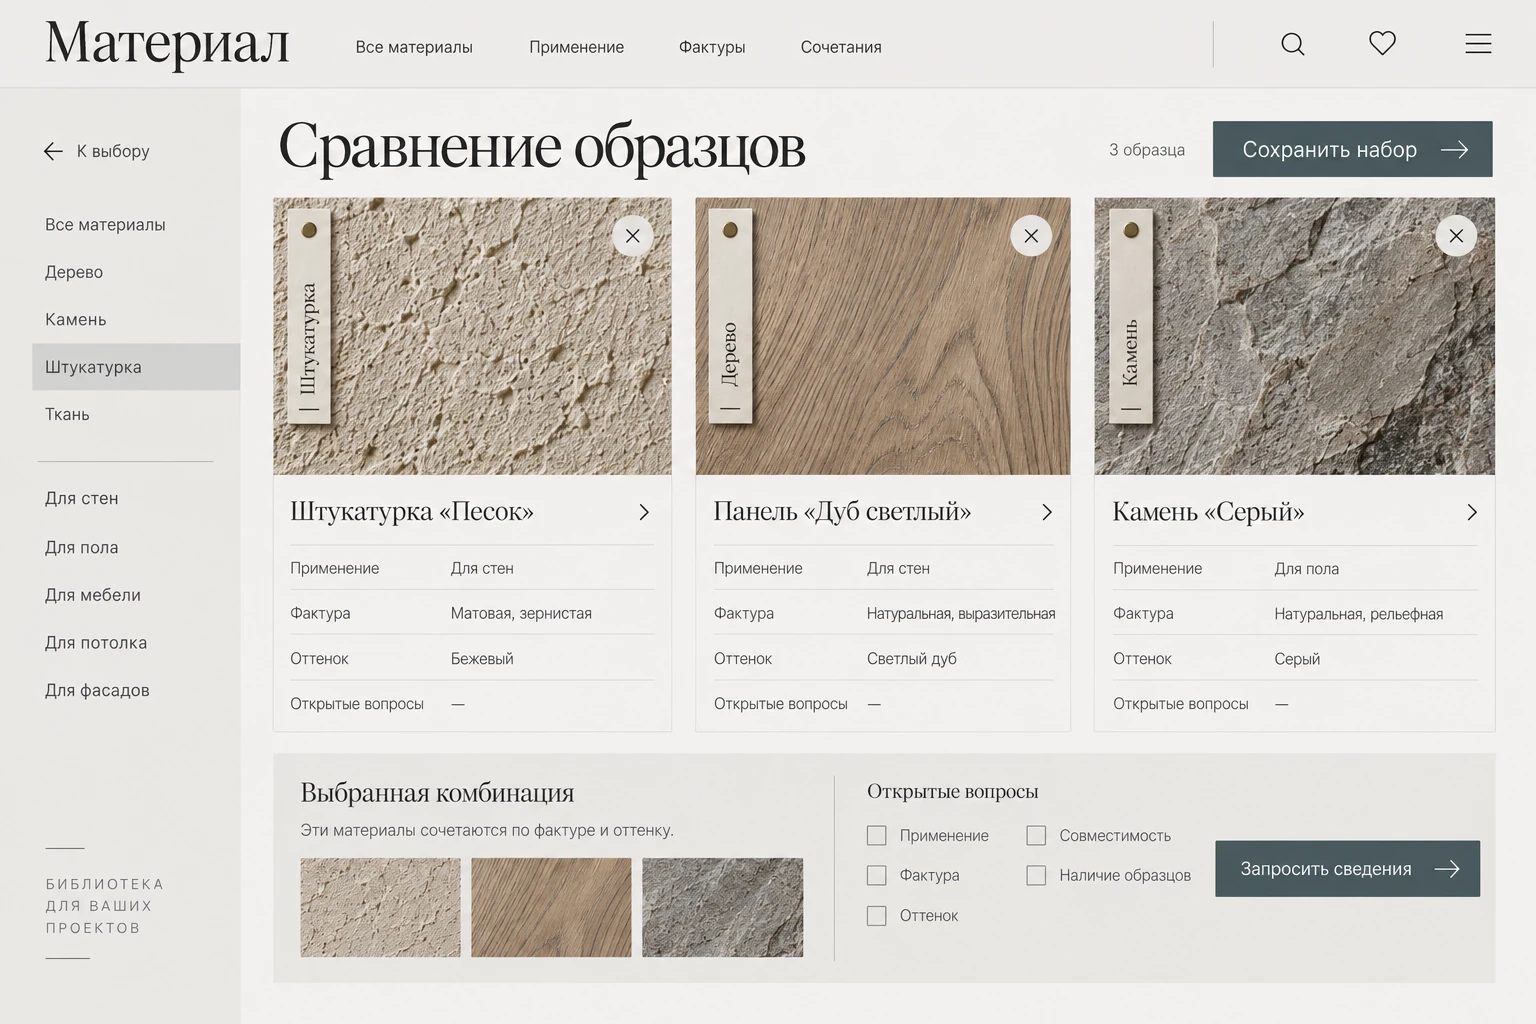This screenshot has height=1024, width=1536.
Task: Filter by Для стен in sidebar
Action: click(81, 498)
